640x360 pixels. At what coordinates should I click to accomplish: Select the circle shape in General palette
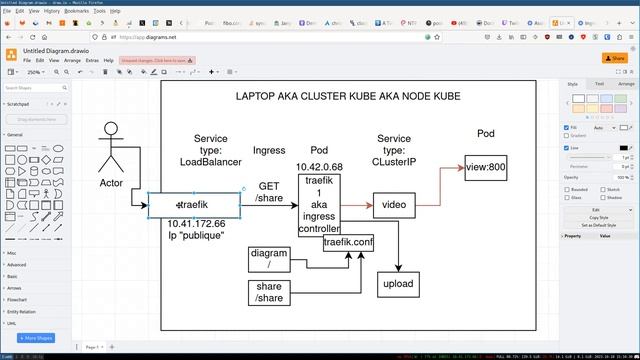(22, 160)
